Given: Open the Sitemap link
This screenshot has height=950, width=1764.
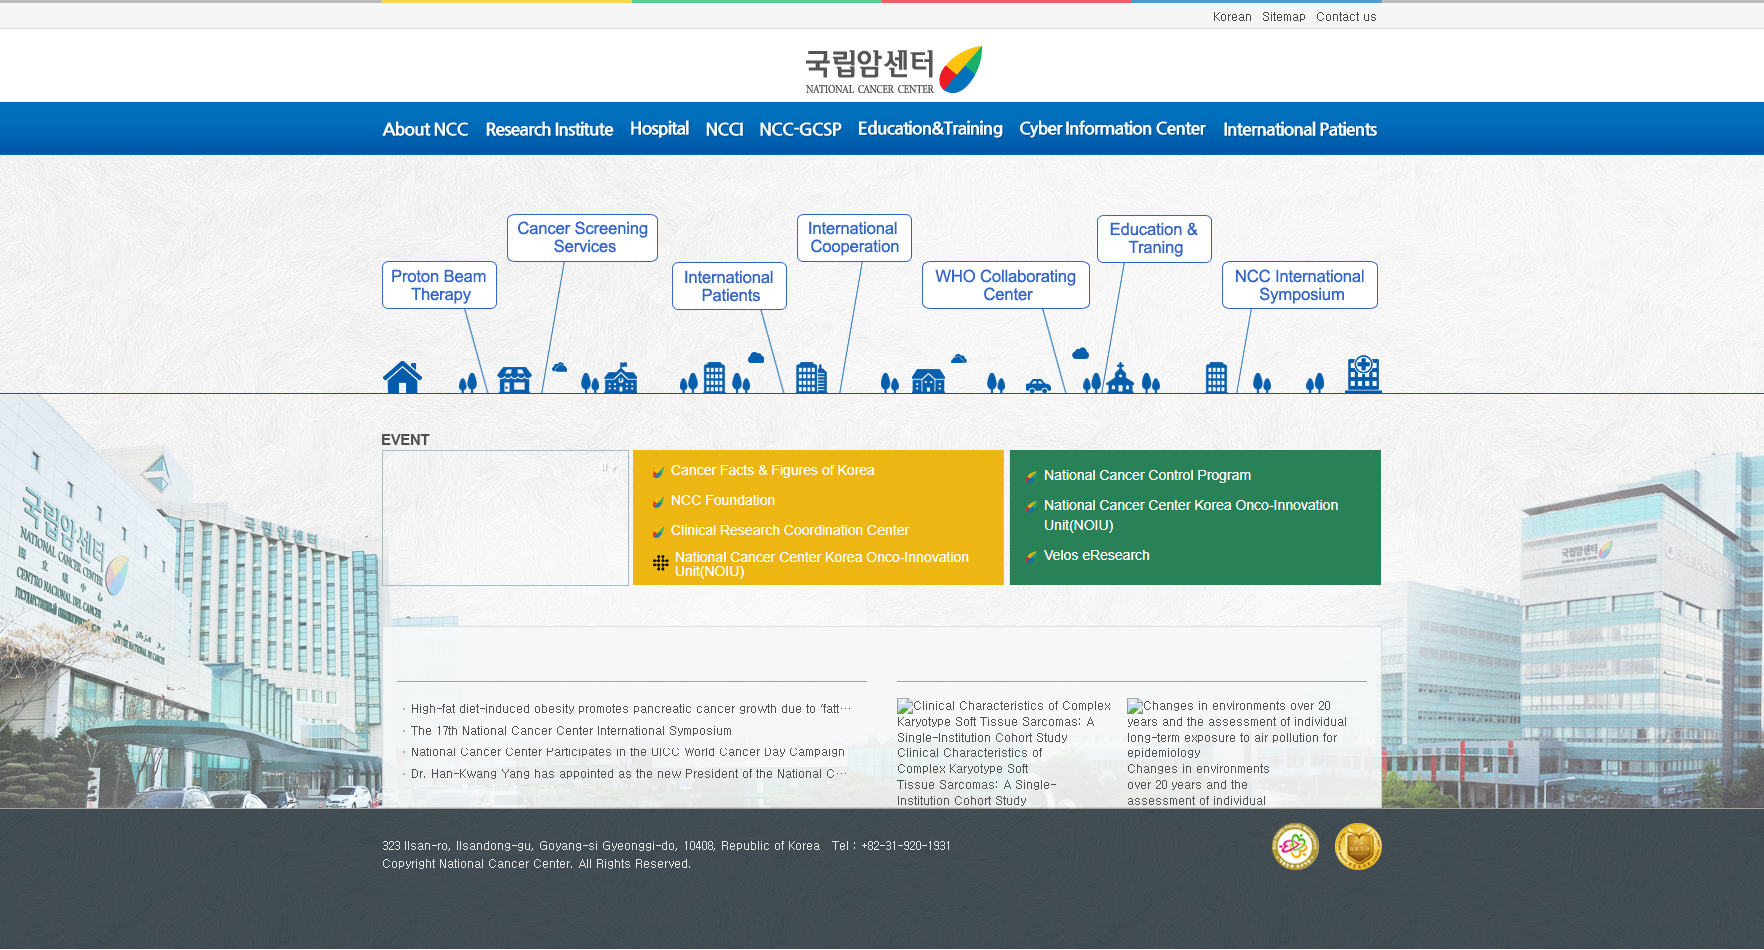Looking at the screenshot, I should pos(1283,17).
